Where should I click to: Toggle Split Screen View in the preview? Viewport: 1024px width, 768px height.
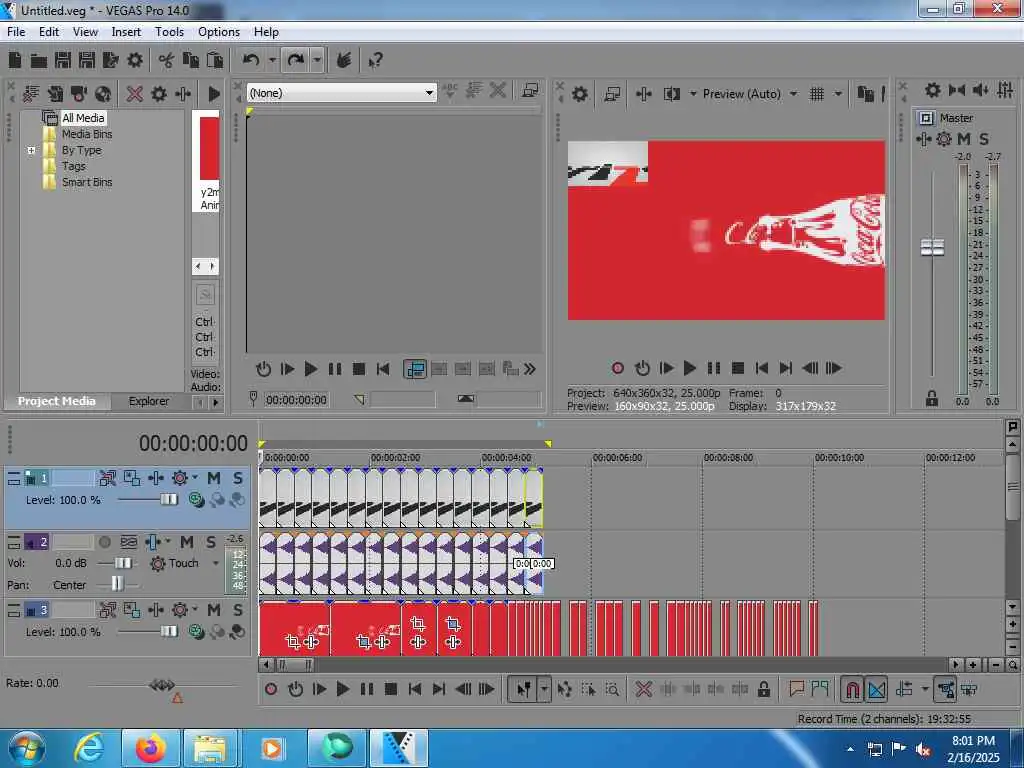coord(671,94)
